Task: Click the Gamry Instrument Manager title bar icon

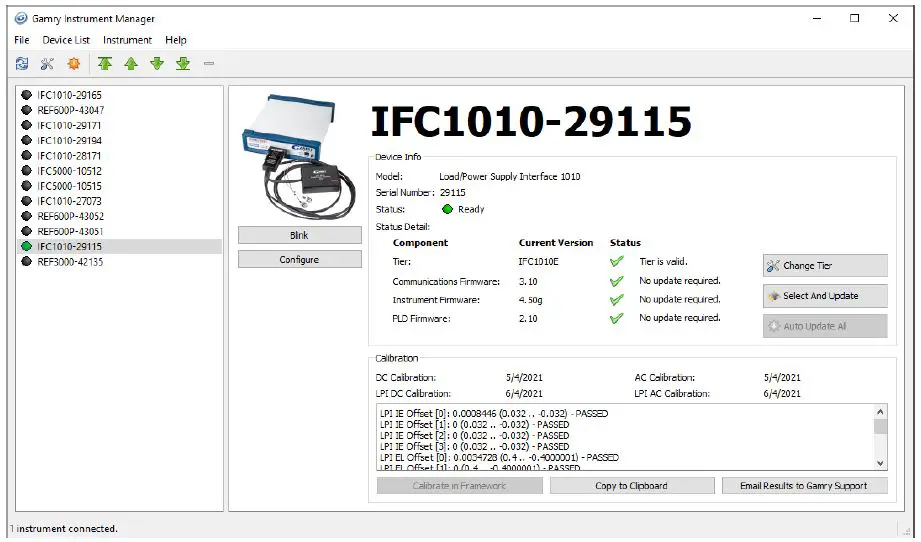Action: click(x=21, y=18)
